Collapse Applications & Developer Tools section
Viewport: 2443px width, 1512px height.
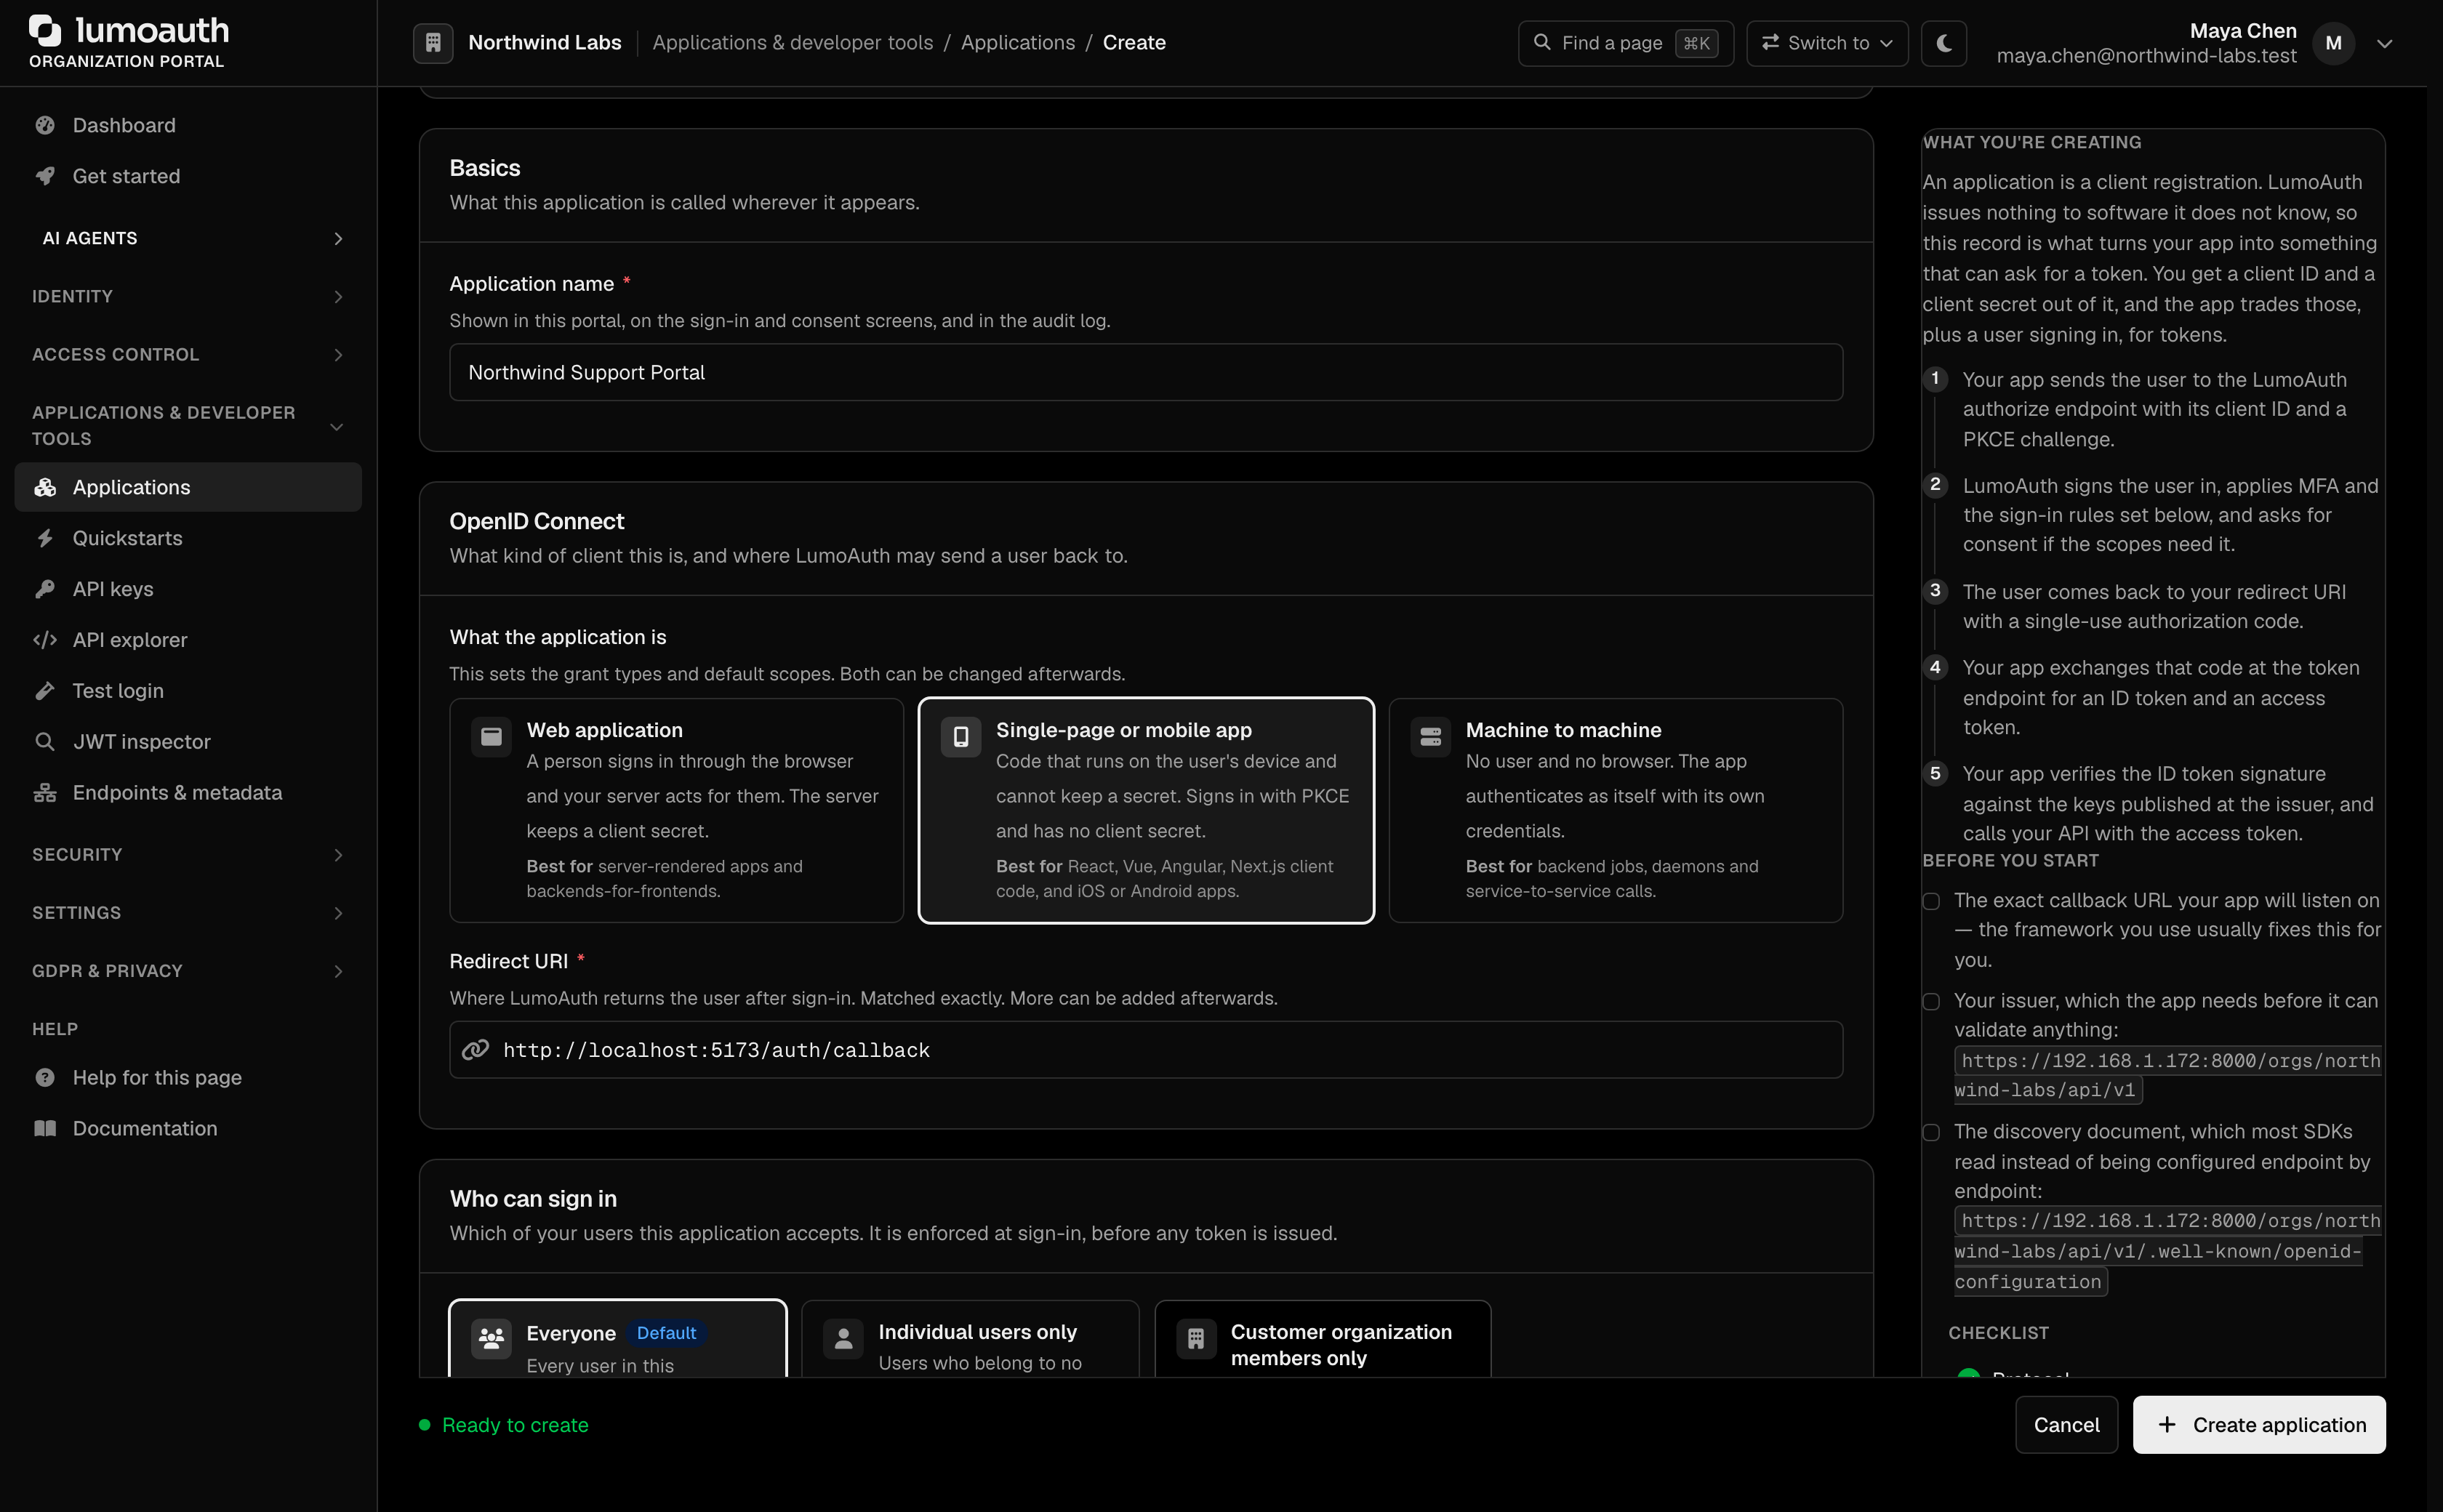tap(188, 425)
